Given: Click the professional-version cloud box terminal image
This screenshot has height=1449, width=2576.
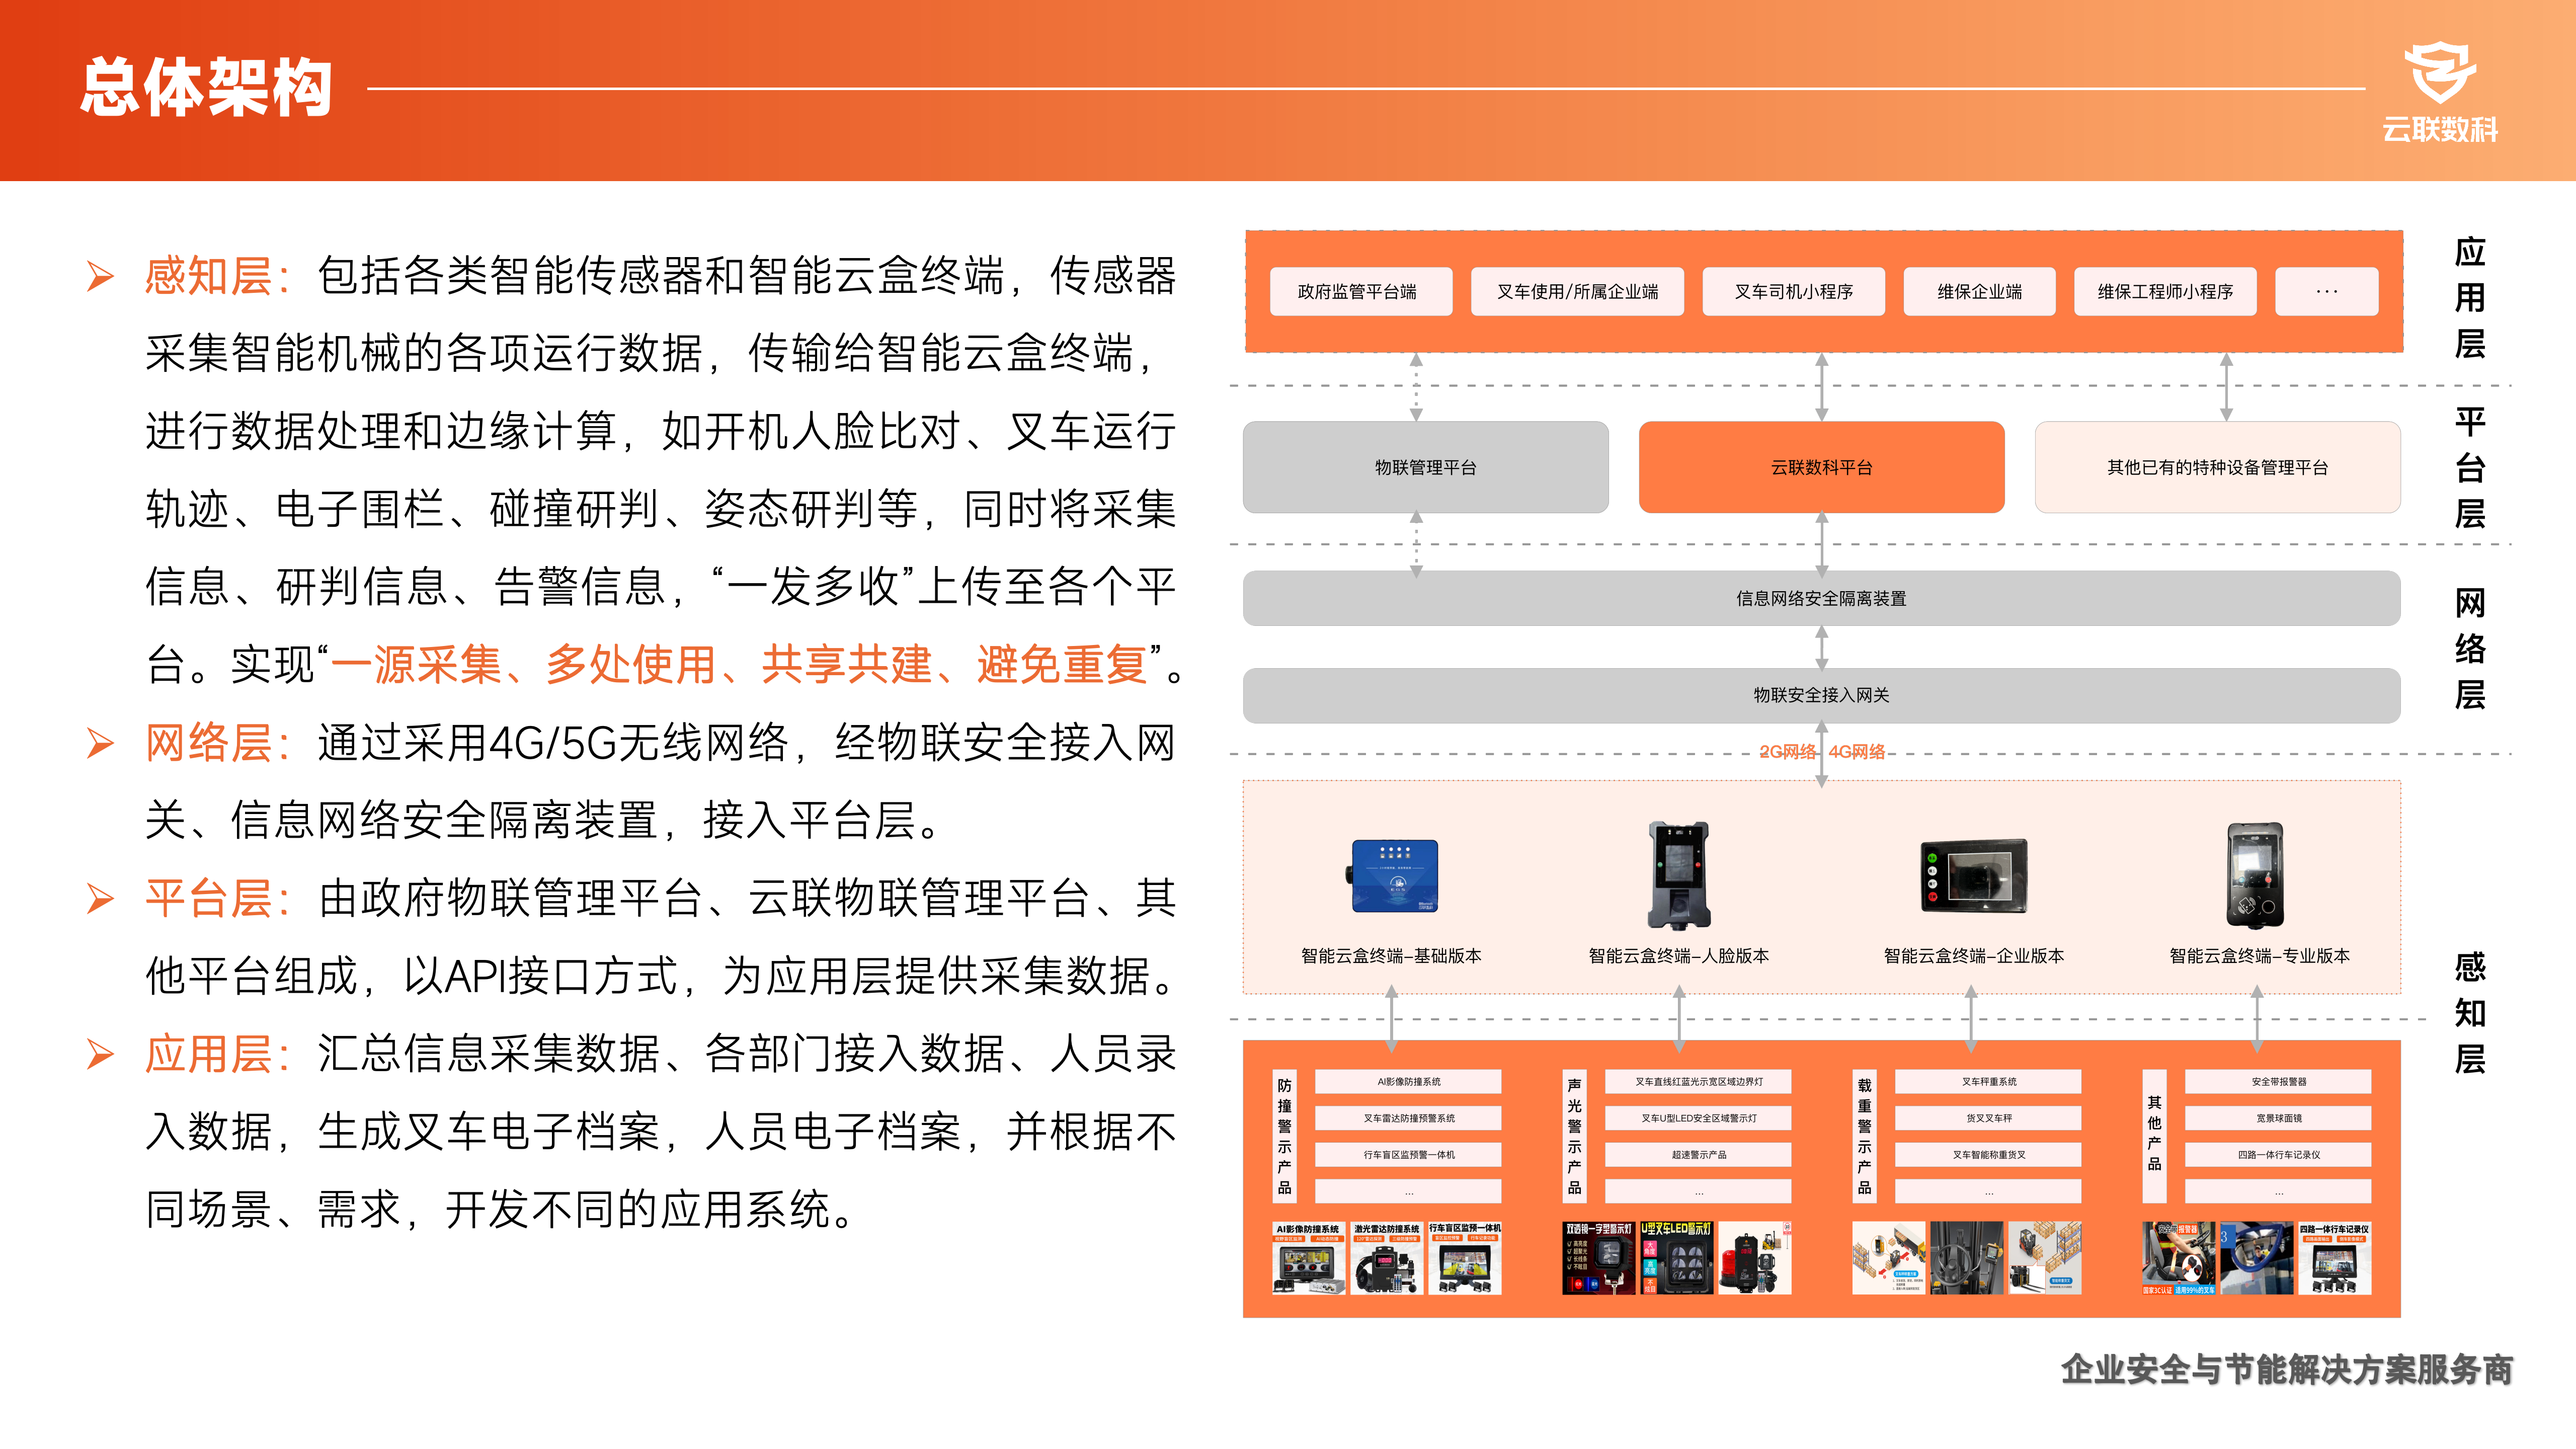Looking at the screenshot, I should click(x=2255, y=875).
